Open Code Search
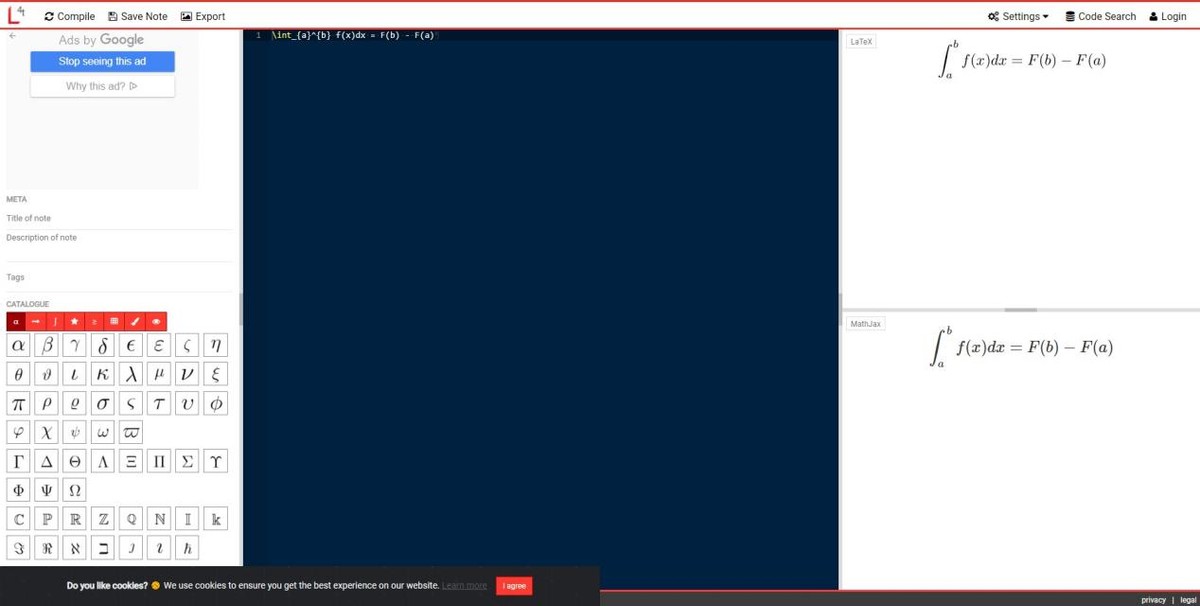 pyautogui.click(x=1101, y=16)
